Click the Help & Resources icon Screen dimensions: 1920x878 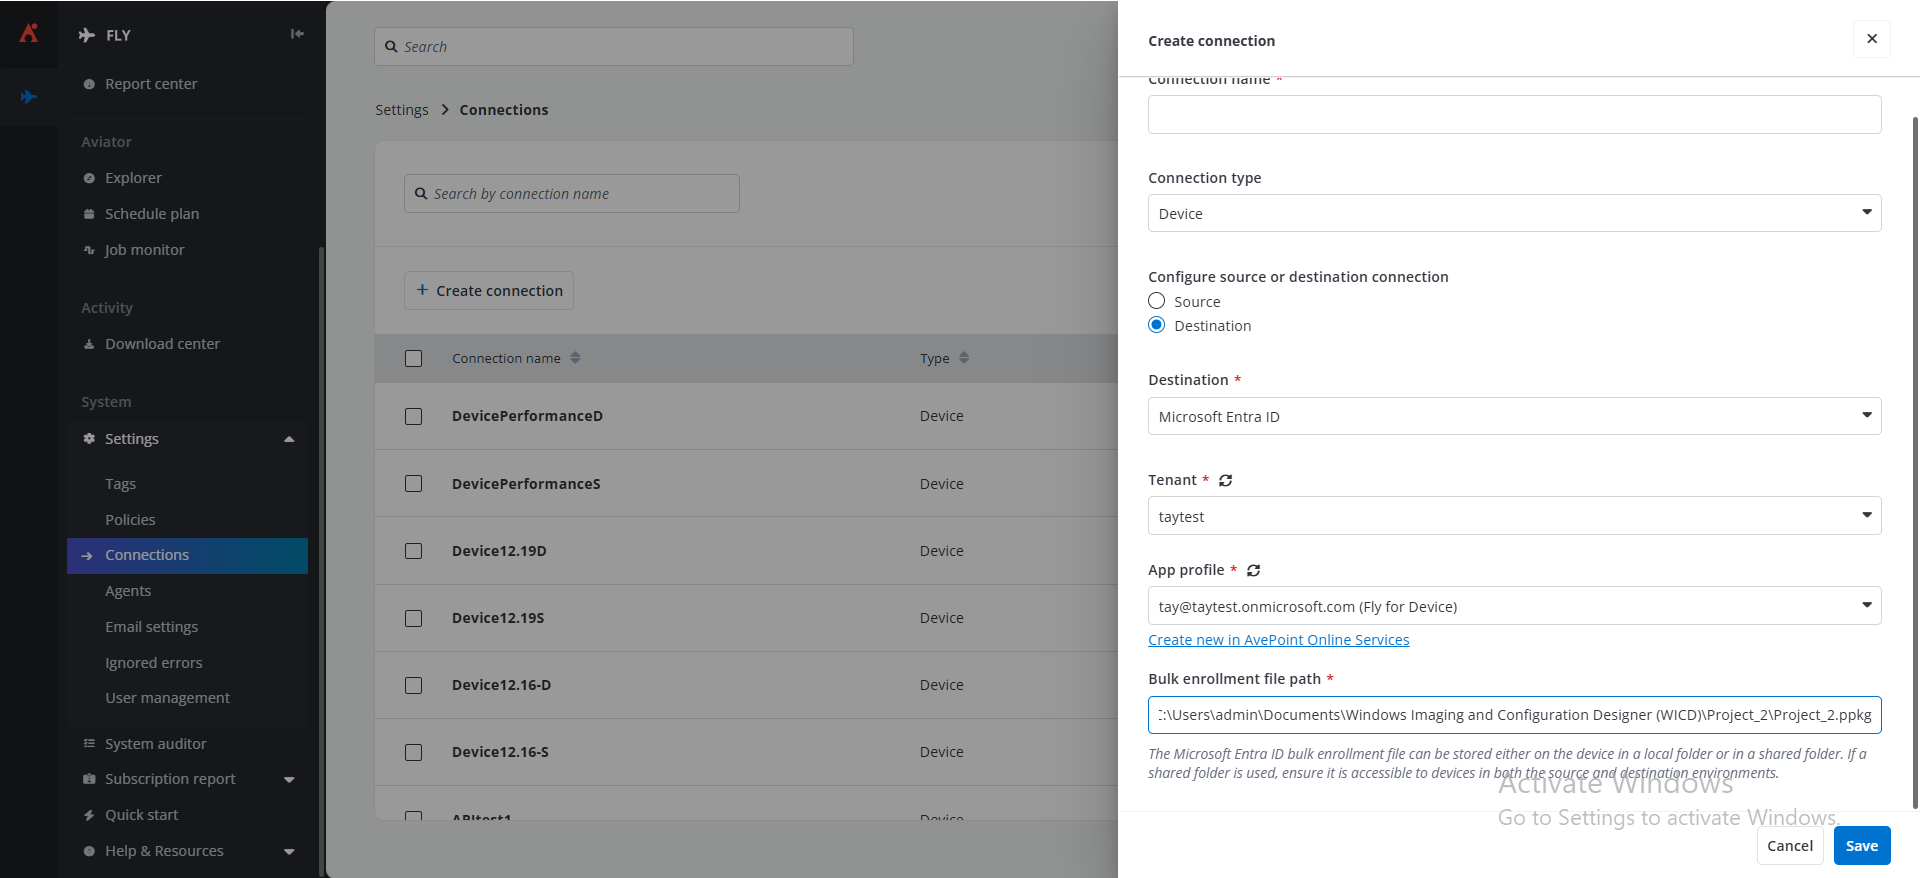[x=89, y=851]
